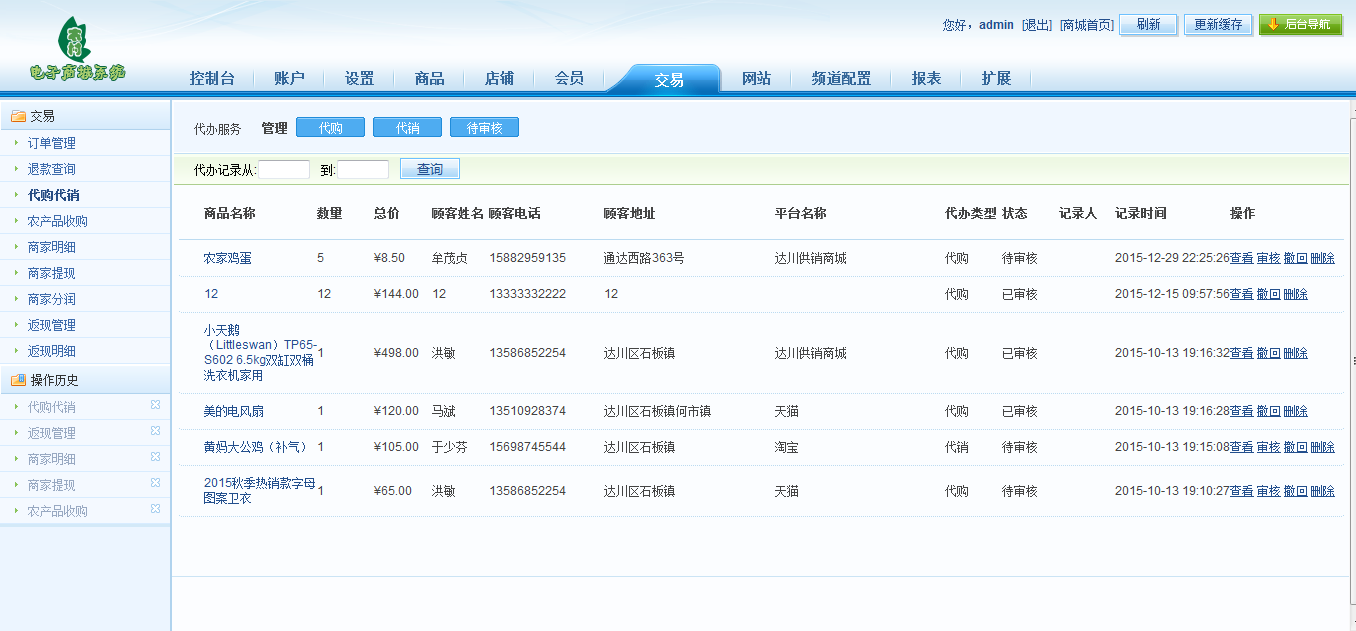This screenshot has width=1356, height=631.
Task: Click 审核 link for 农家鸡蛋 row
Action: pyautogui.click(x=1268, y=258)
